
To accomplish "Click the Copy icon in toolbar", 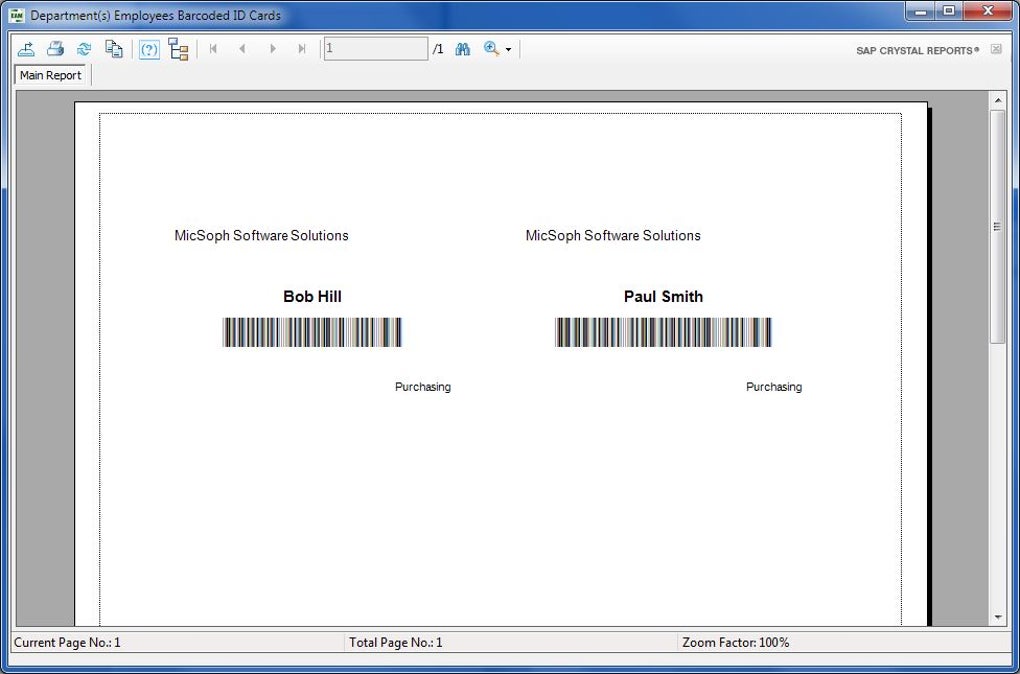I will point(114,49).
